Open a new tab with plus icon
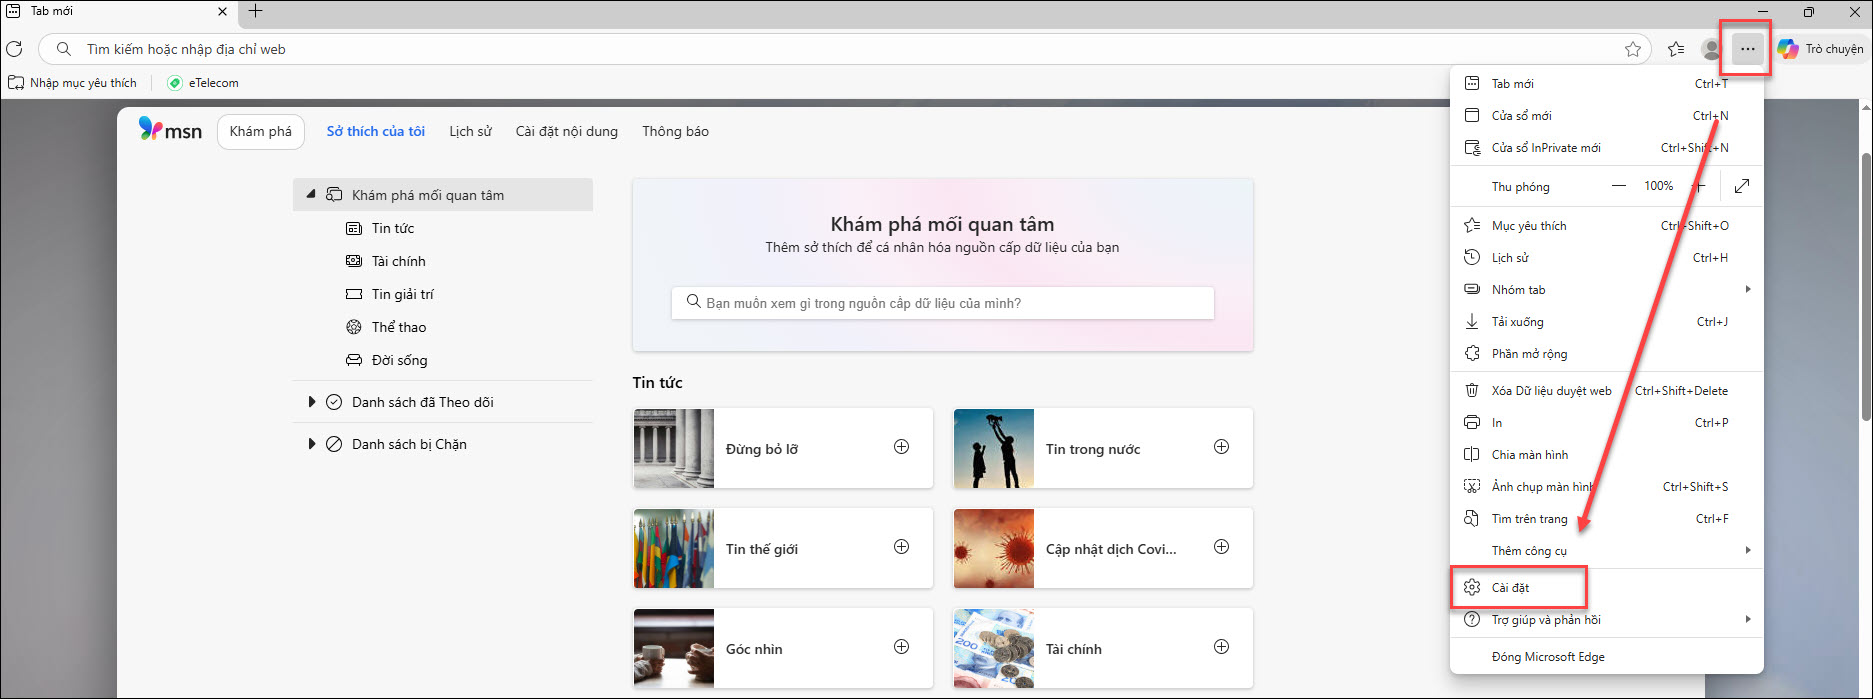Image resolution: width=1873 pixels, height=699 pixels. (x=255, y=12)
